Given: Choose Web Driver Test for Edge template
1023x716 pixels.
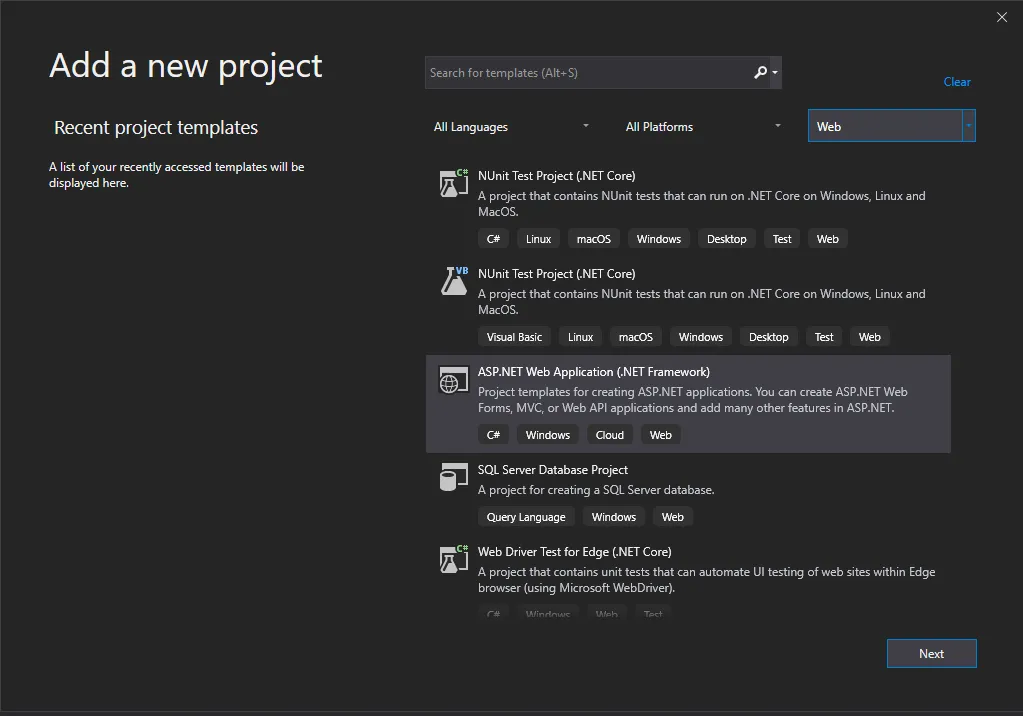Looking at the screenshot, I should click(x=574, y=552).
